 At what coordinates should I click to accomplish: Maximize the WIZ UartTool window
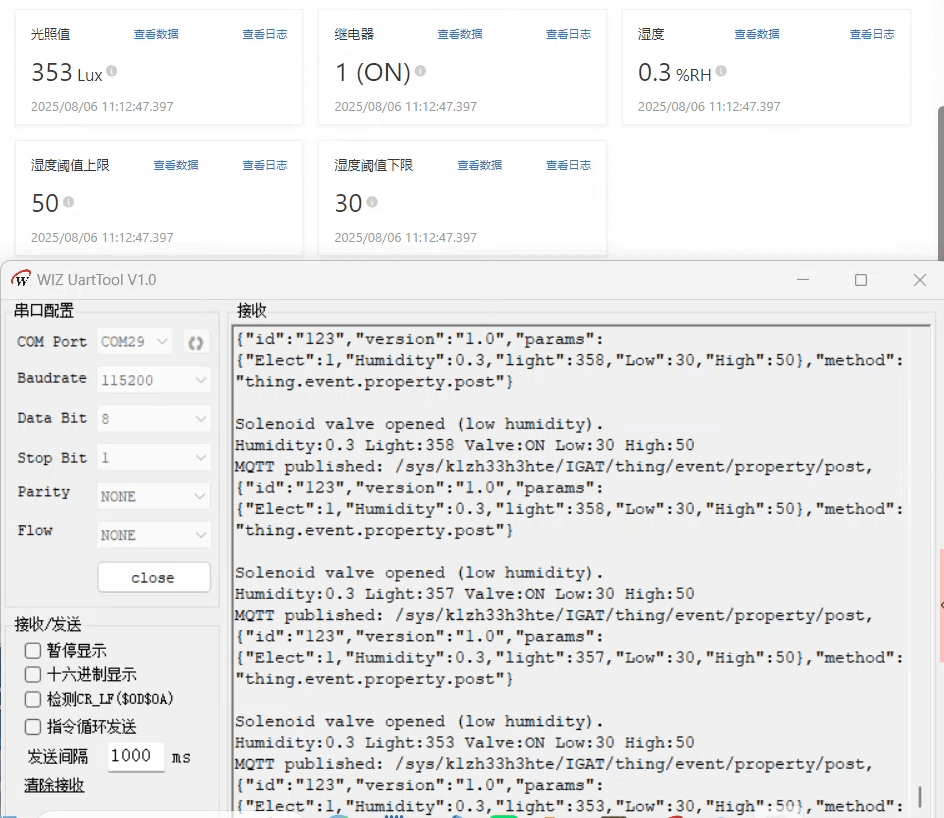pos(861,280)
